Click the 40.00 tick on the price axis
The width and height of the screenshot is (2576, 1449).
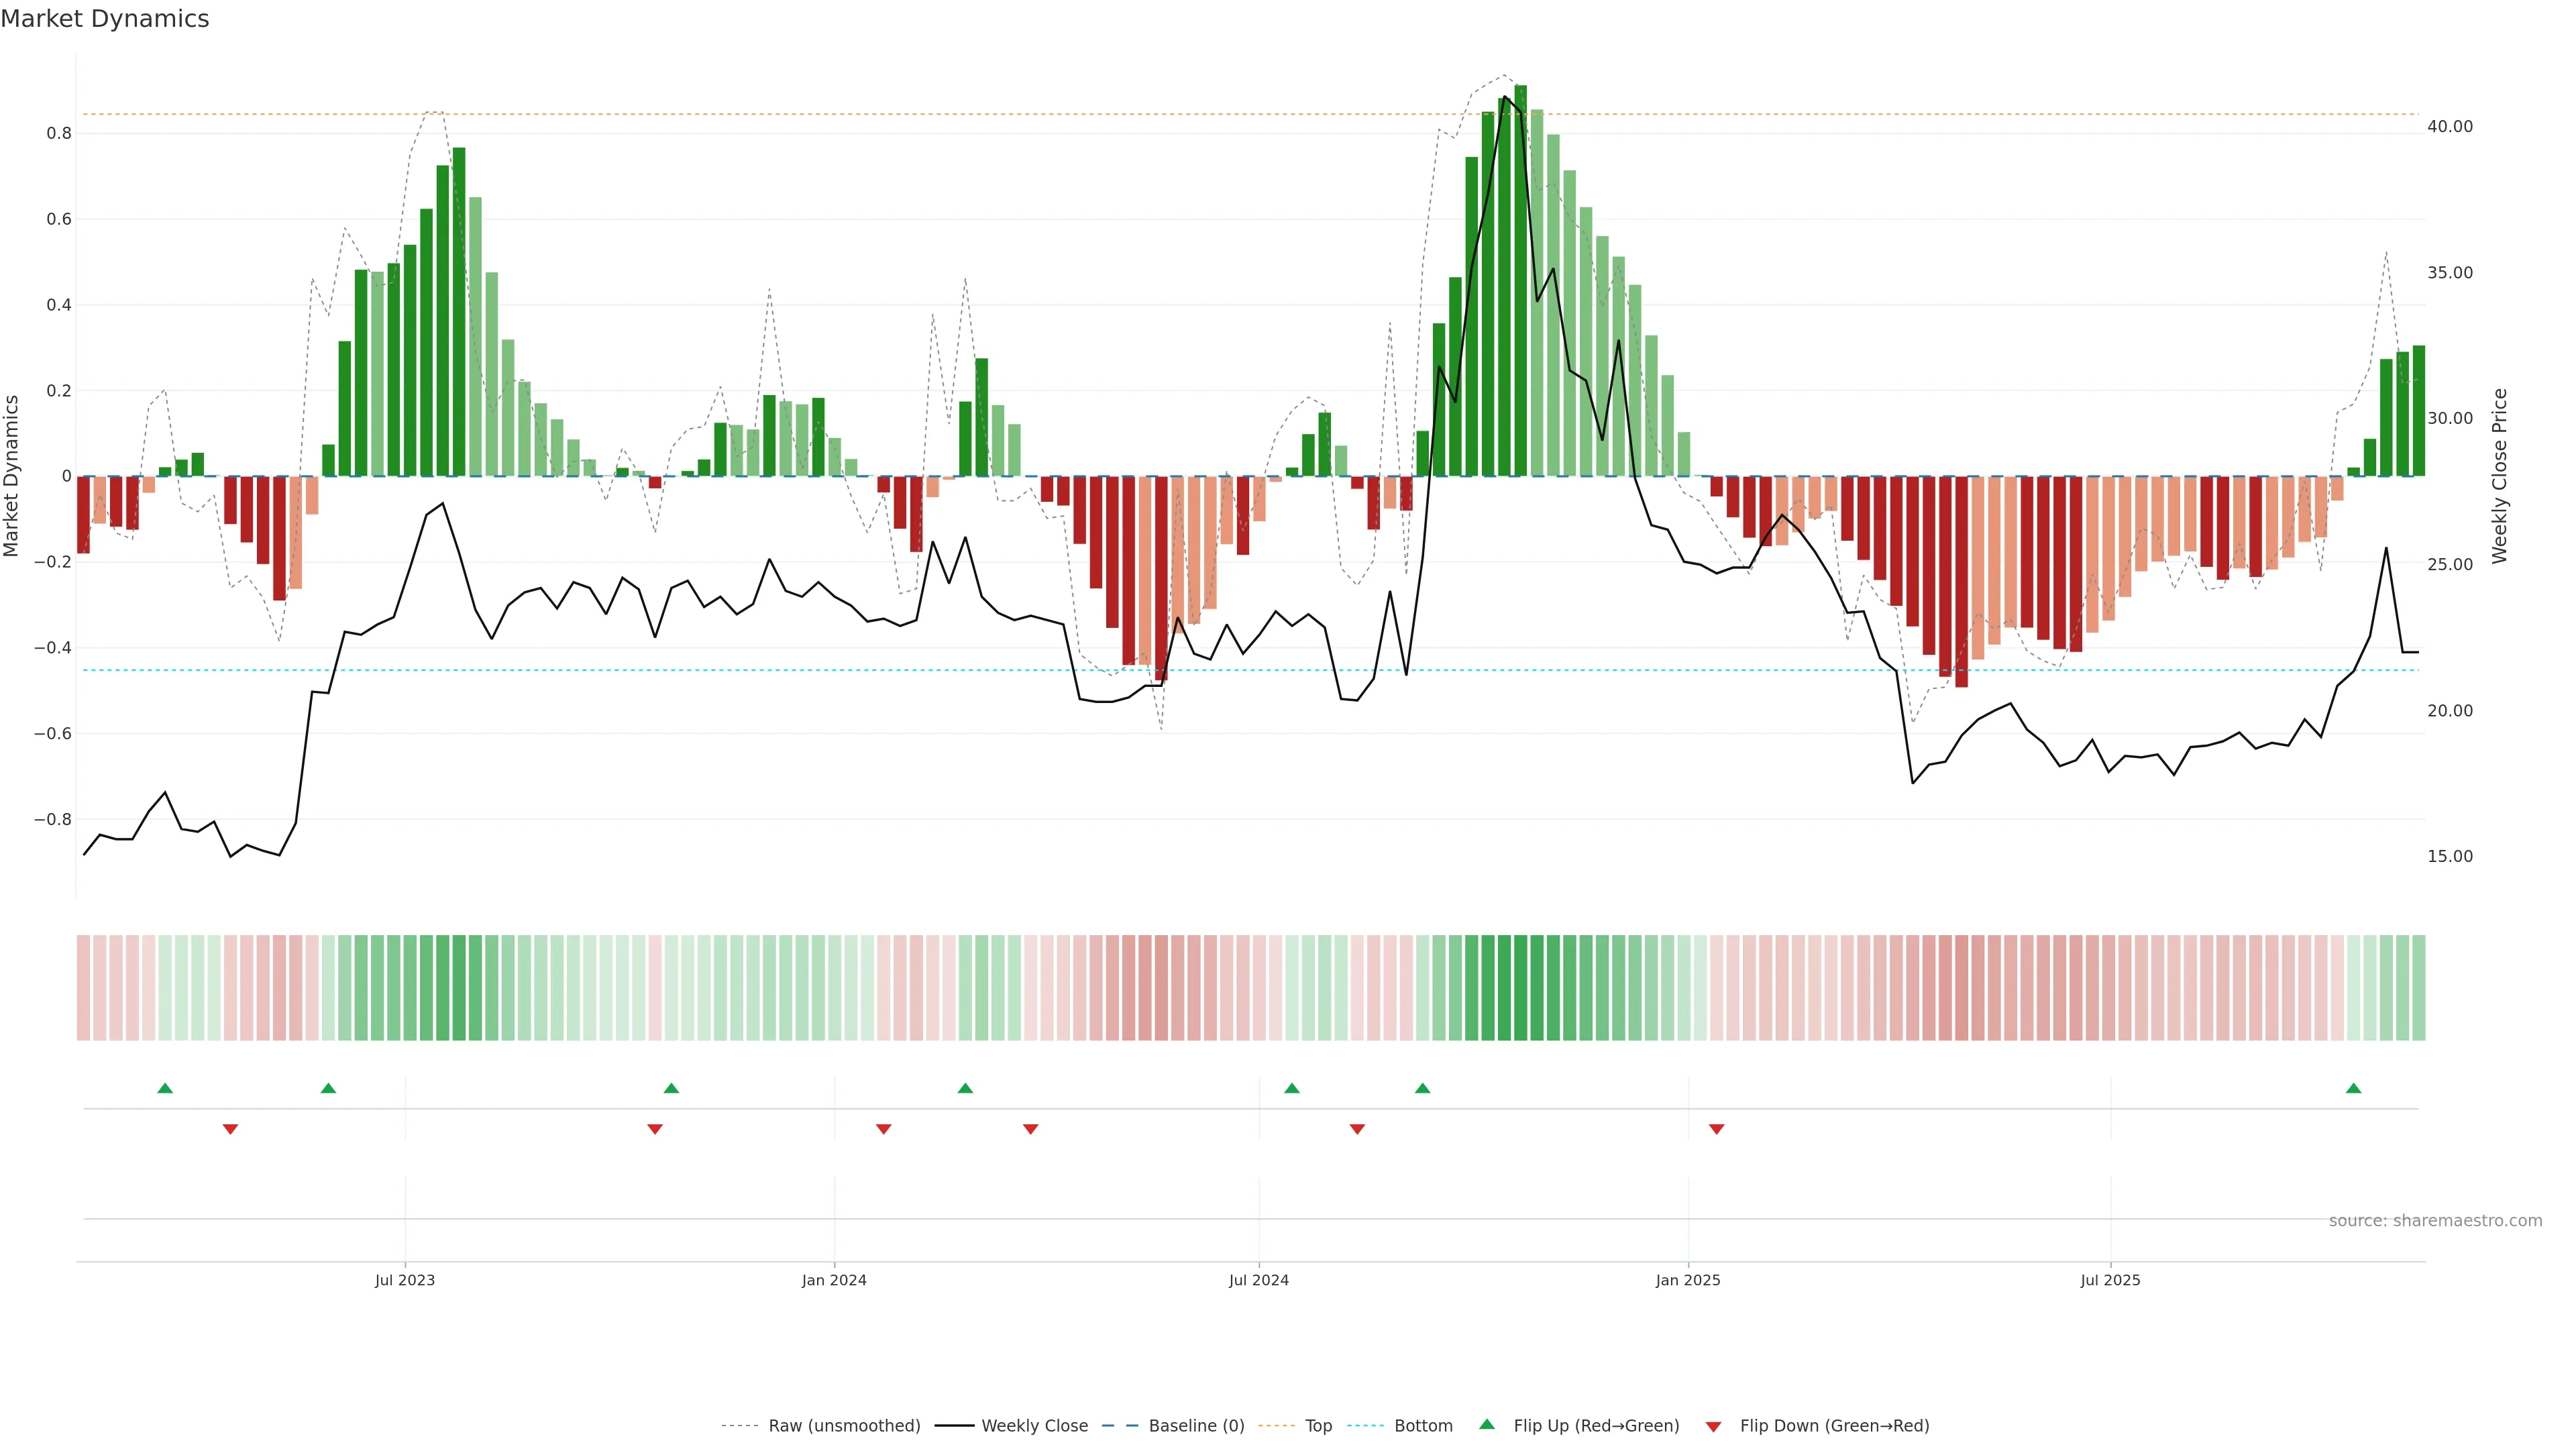pos(2449,126)
